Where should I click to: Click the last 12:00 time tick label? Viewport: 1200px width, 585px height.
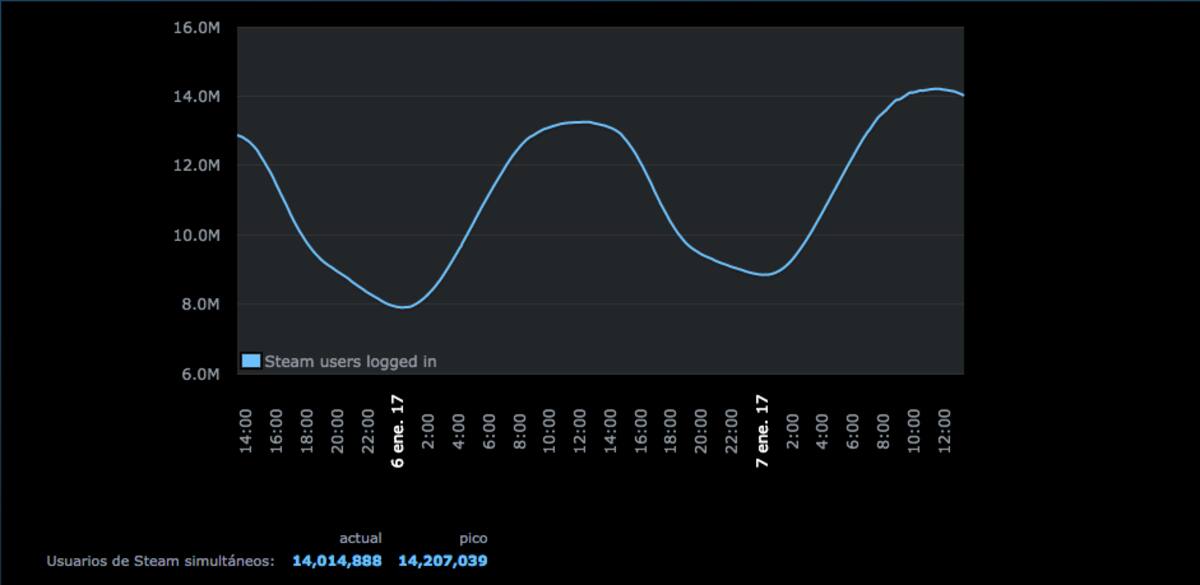pyautogui.click(x=944, y=431)
